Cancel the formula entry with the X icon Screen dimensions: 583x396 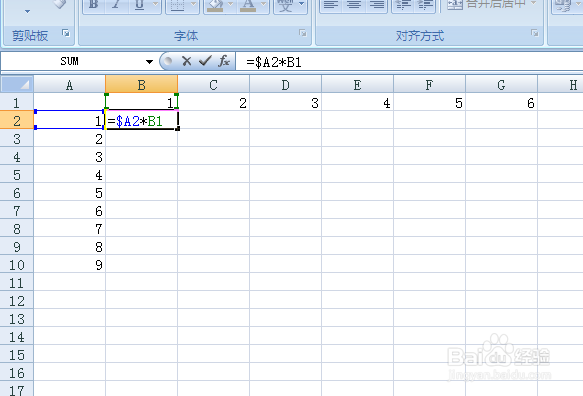(187, 61)
